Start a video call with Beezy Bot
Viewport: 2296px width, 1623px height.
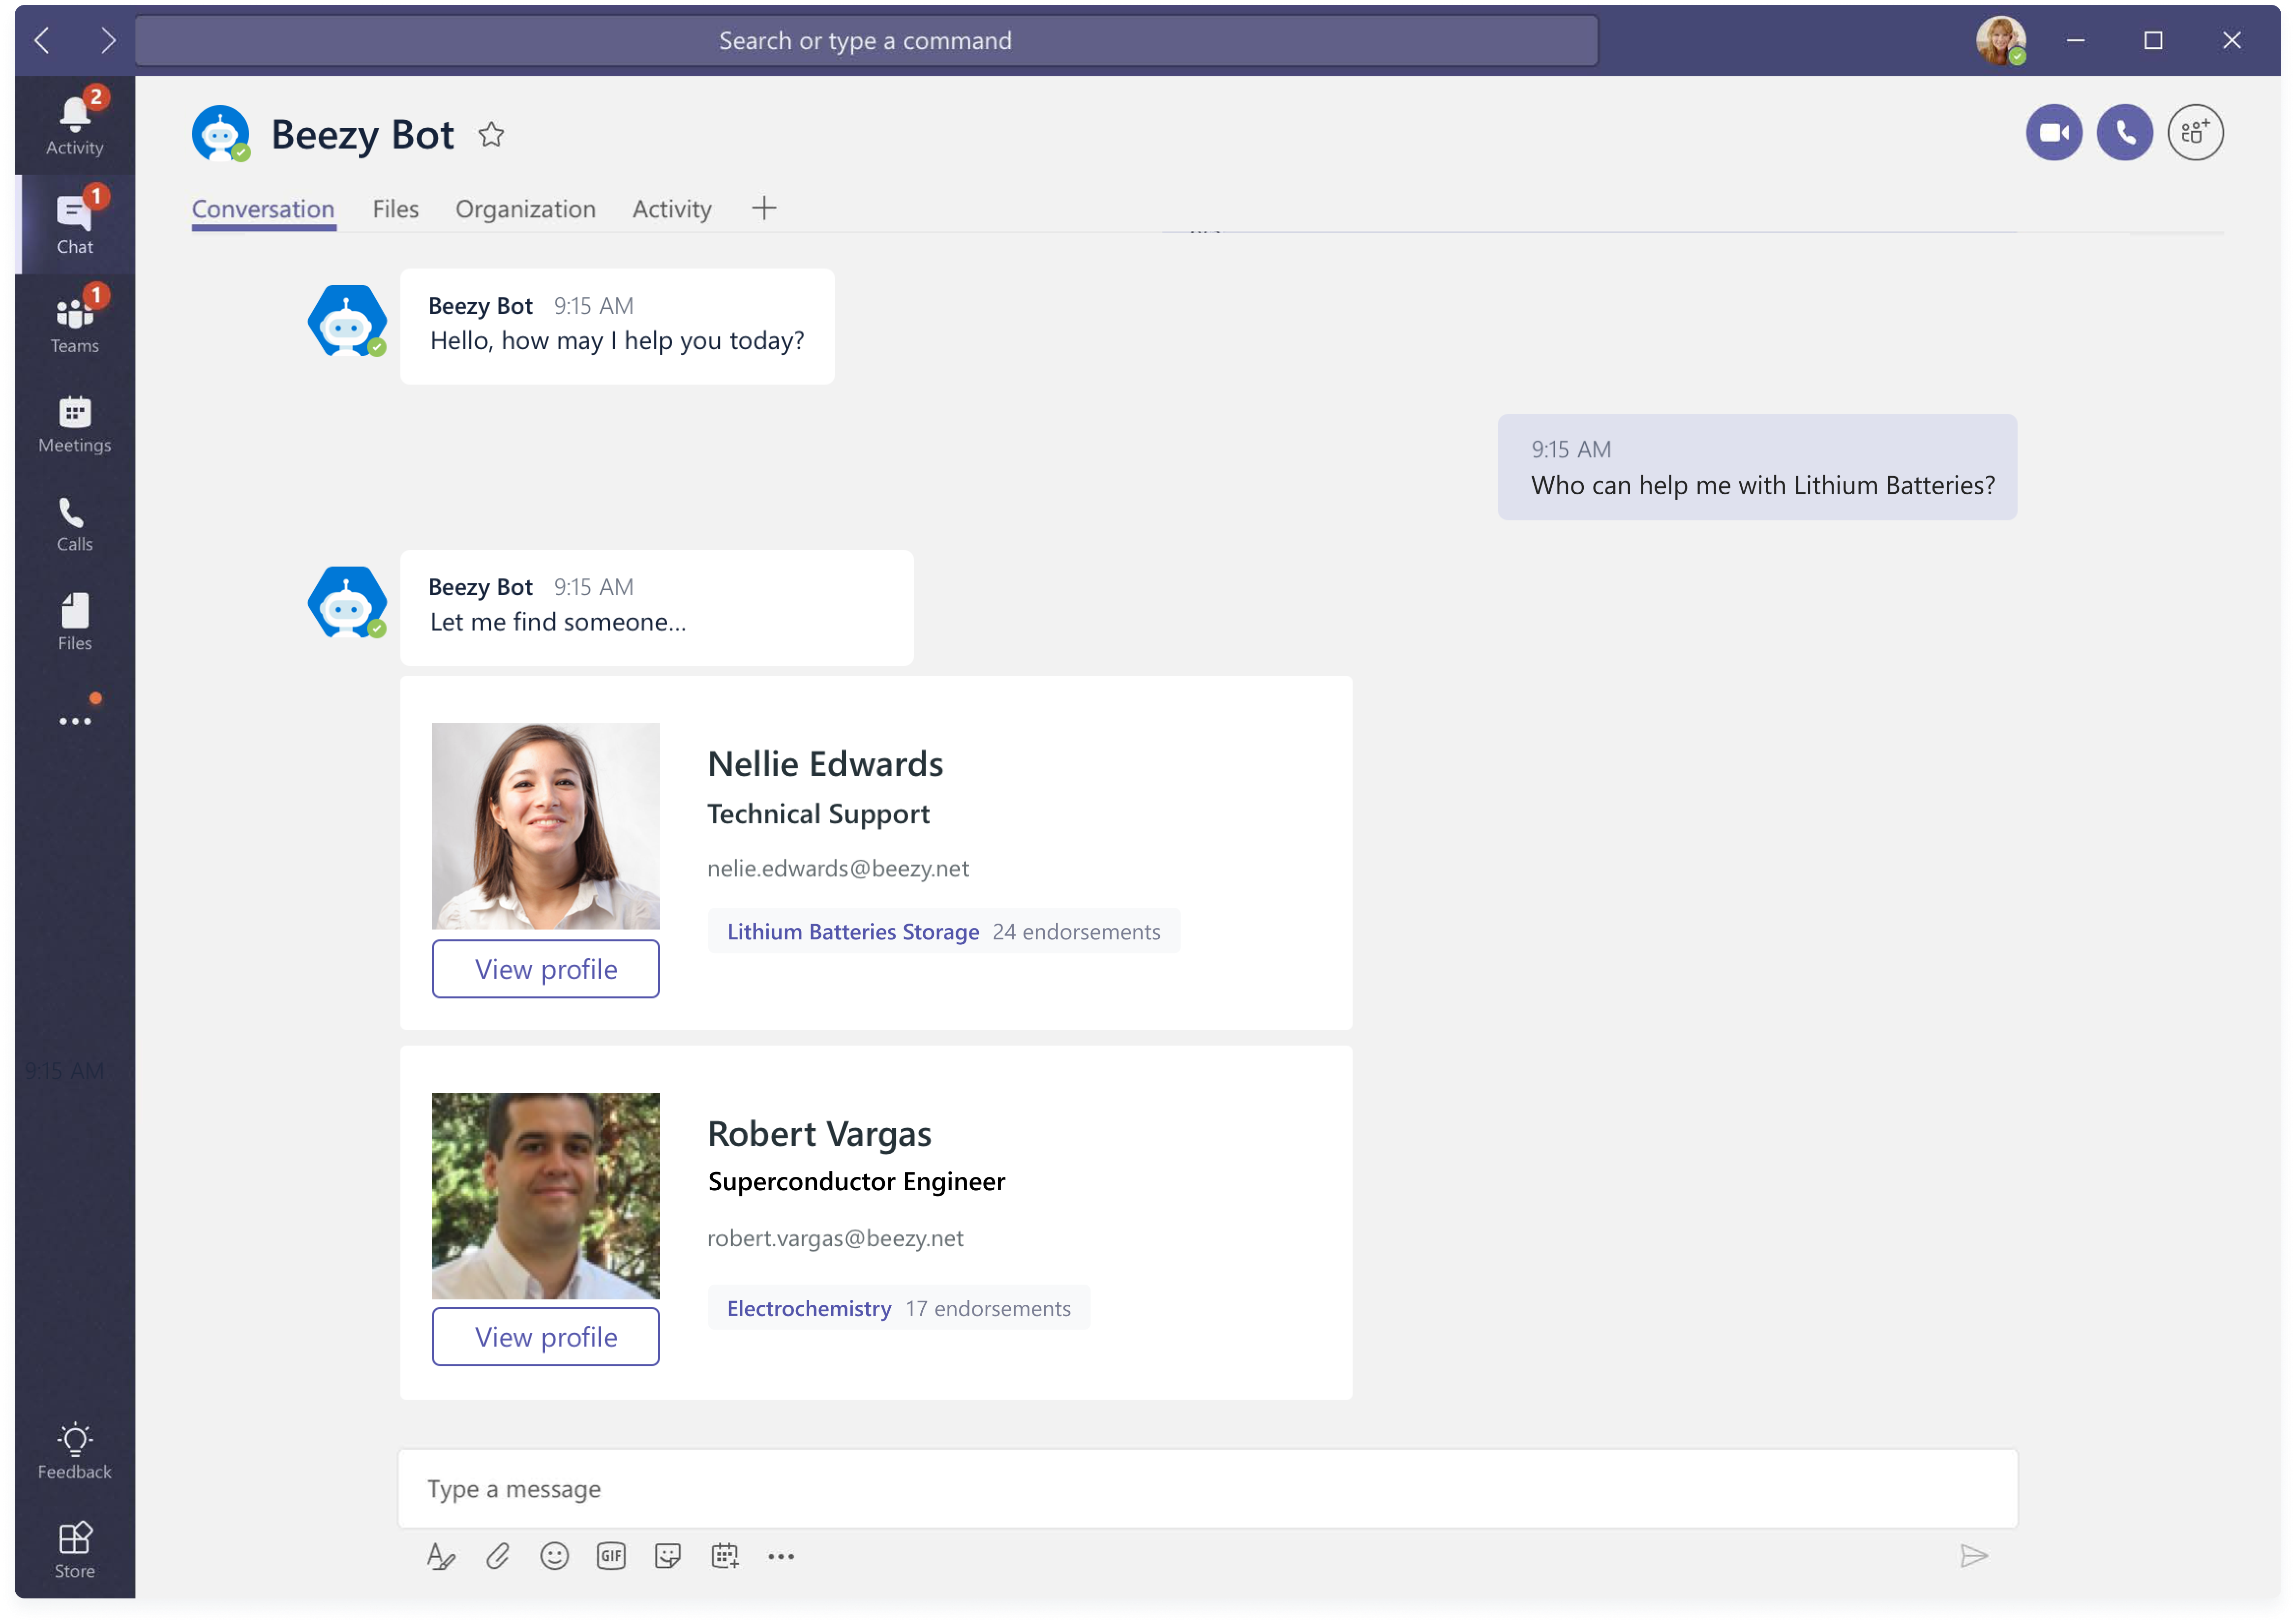[2053, 132]
